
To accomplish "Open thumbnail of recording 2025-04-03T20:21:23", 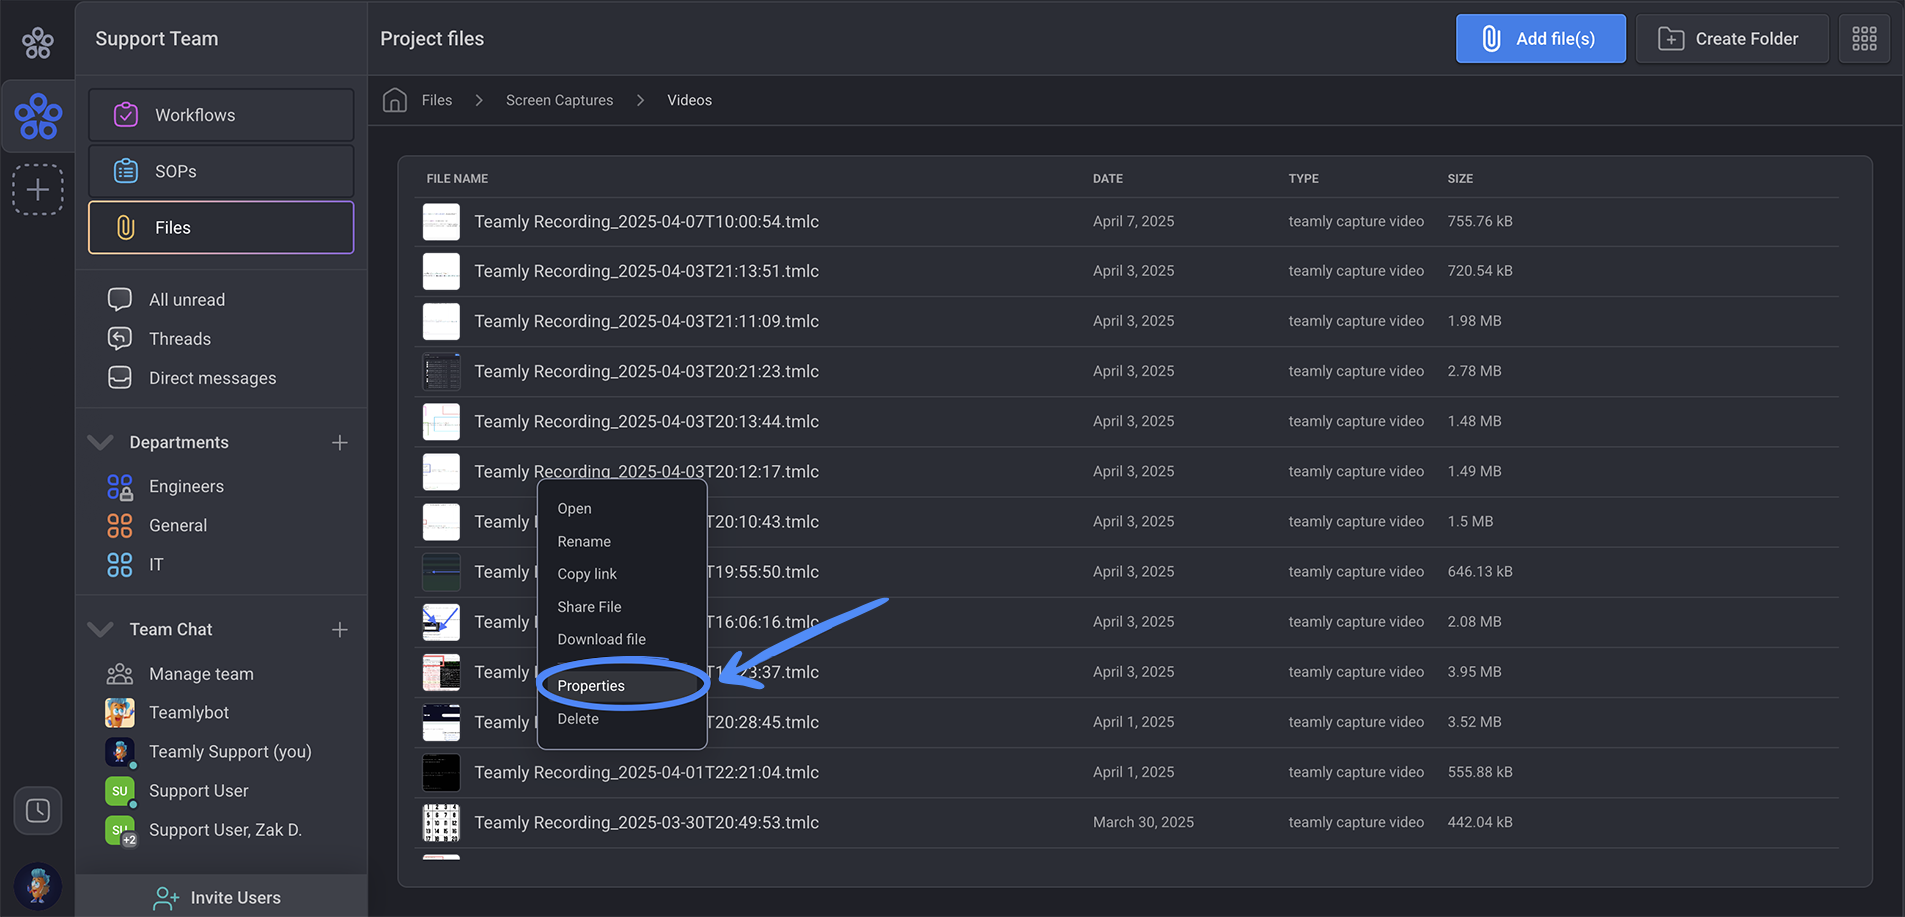I will pos(441,372).
